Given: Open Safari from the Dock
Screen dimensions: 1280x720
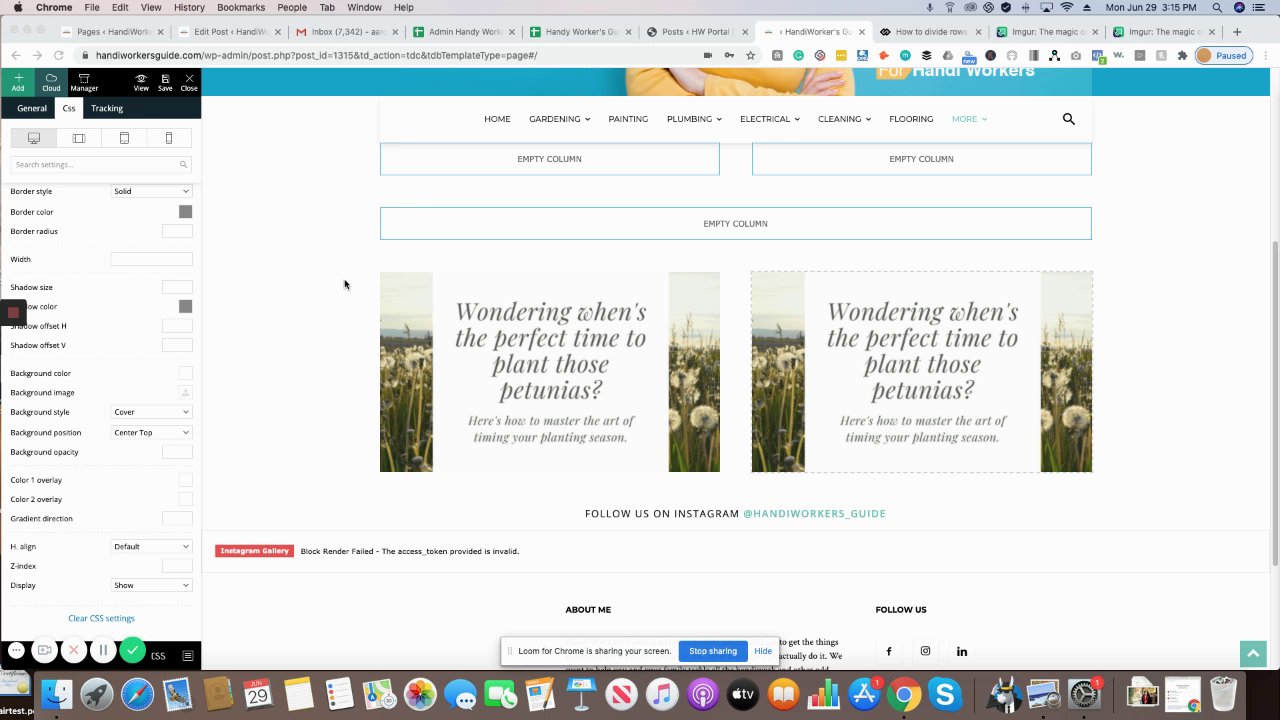Looking at the screenshot, I should [x=138, y=693].
